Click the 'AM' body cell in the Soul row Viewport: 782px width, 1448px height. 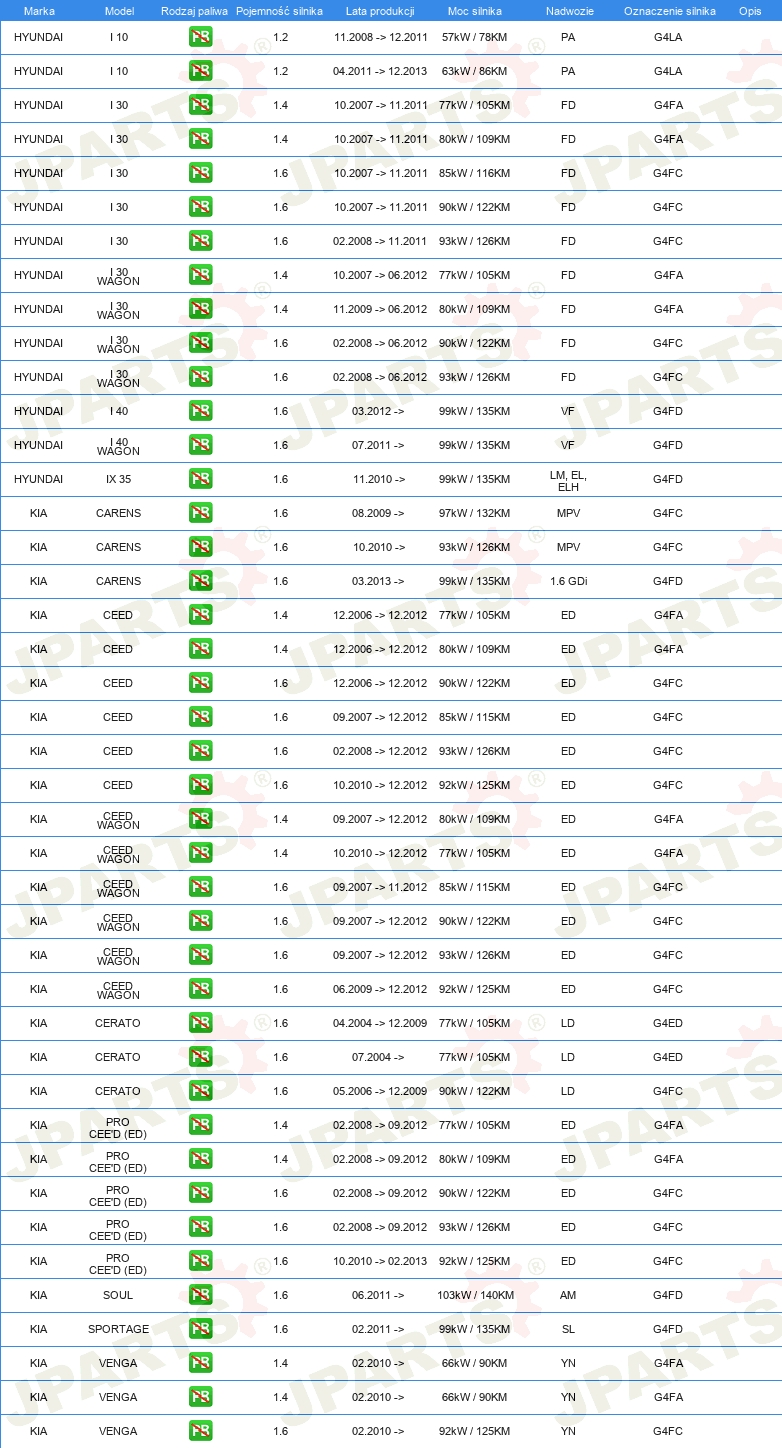tap(568, 1295)
